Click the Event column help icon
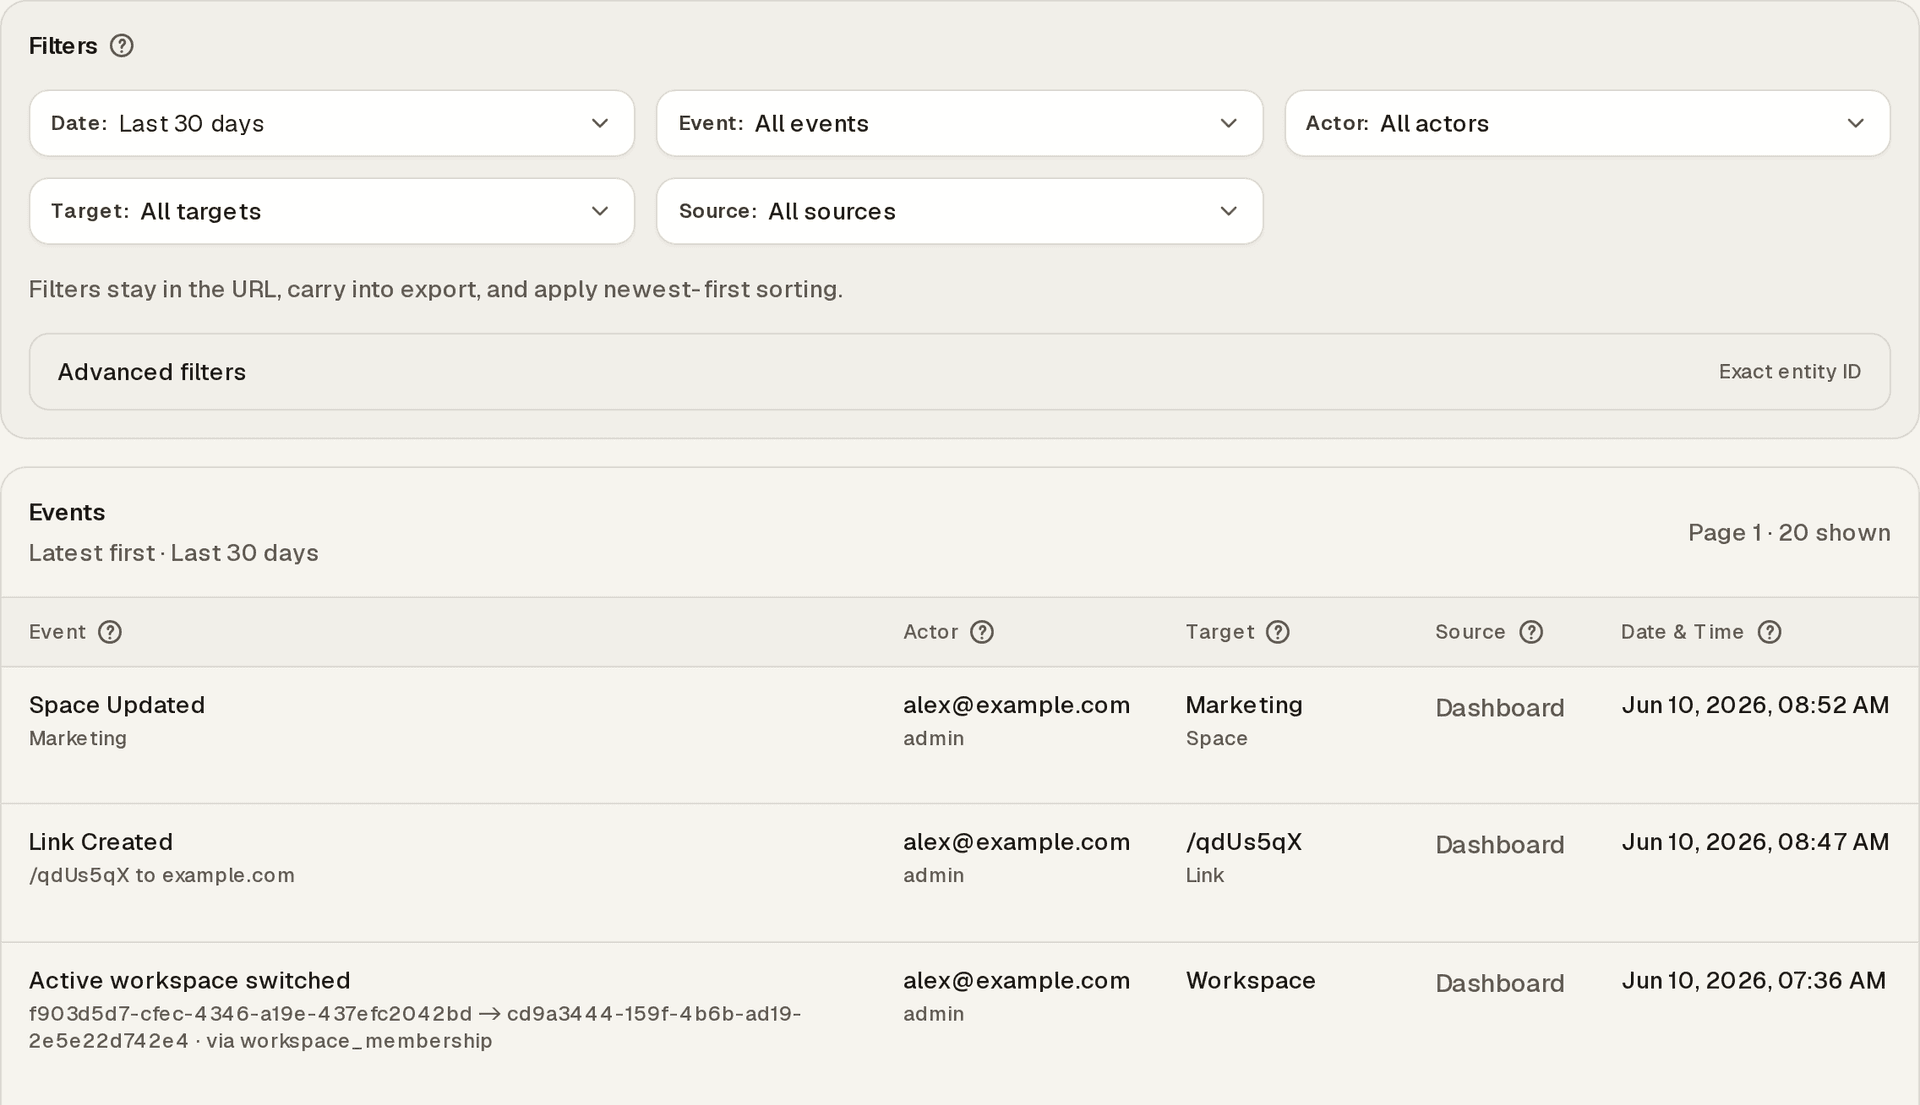Image resolution: width=1920 pixels, height=1105 pixels. click(x=110, y=632)
